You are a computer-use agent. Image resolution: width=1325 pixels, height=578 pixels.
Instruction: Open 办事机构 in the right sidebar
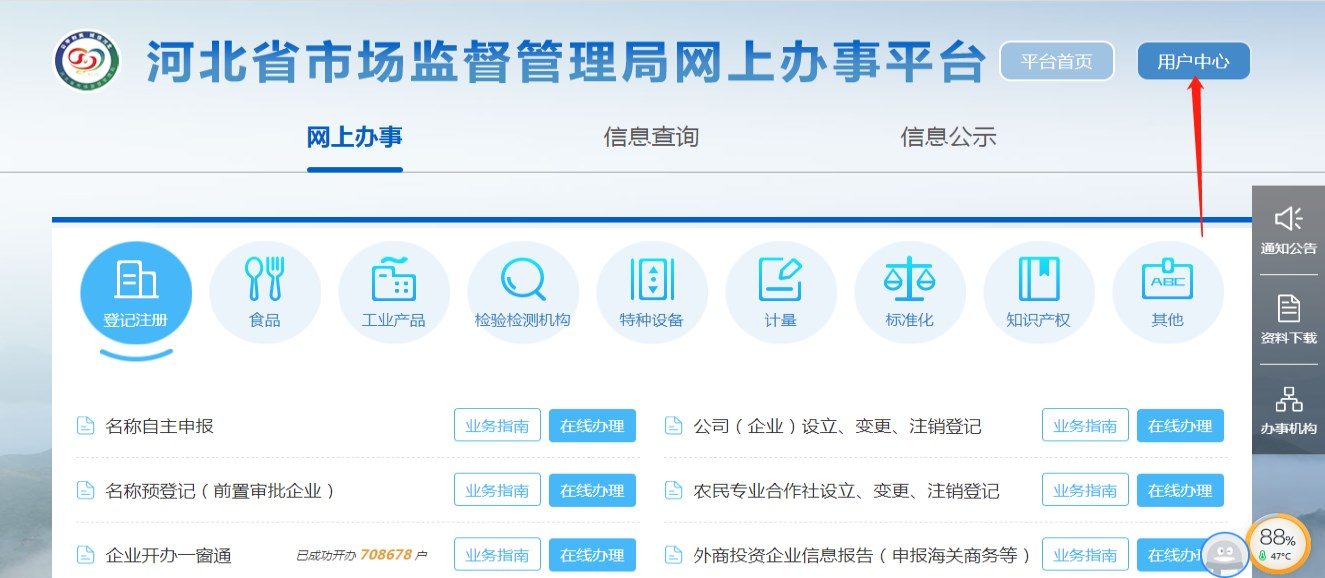pyautogui.click(x=1288, y=410)
